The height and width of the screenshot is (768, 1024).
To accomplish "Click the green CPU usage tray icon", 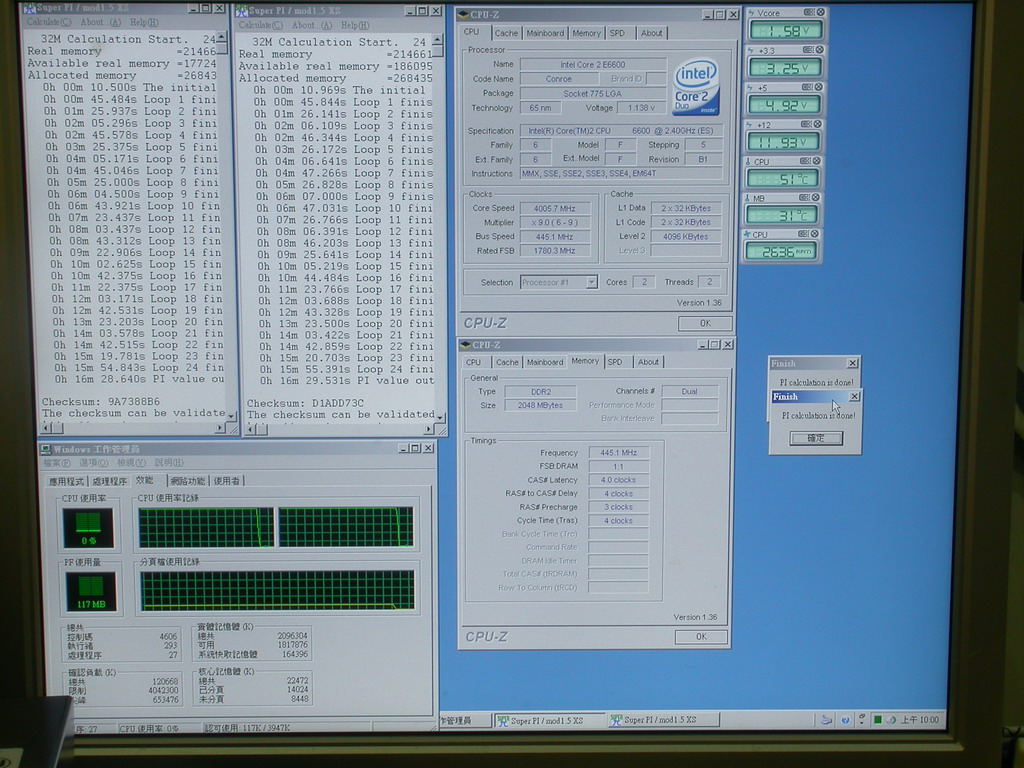I will click(x=878, y=720).
